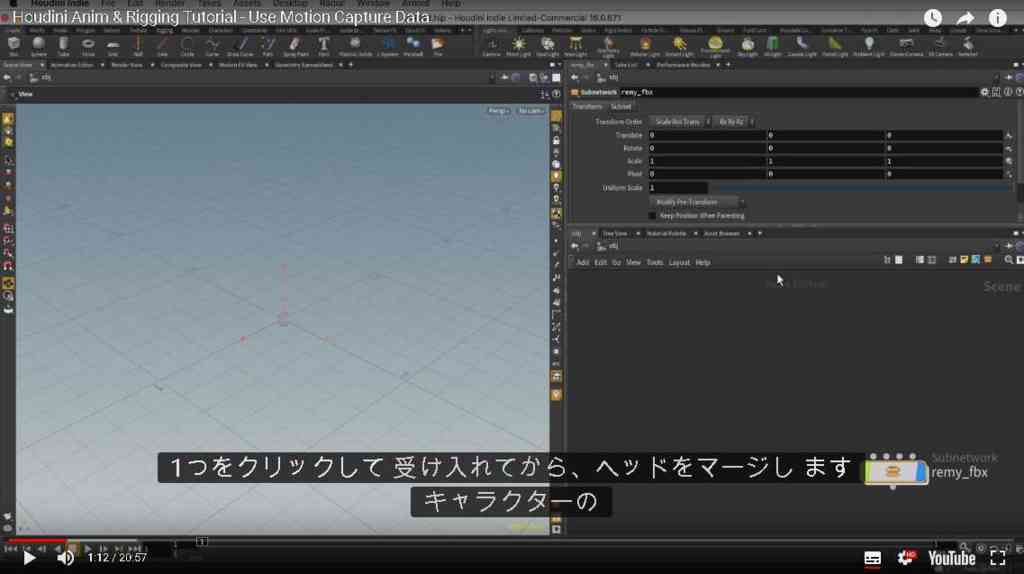
Task: Open the network editor Edit menu
Action: click(600, 263)
